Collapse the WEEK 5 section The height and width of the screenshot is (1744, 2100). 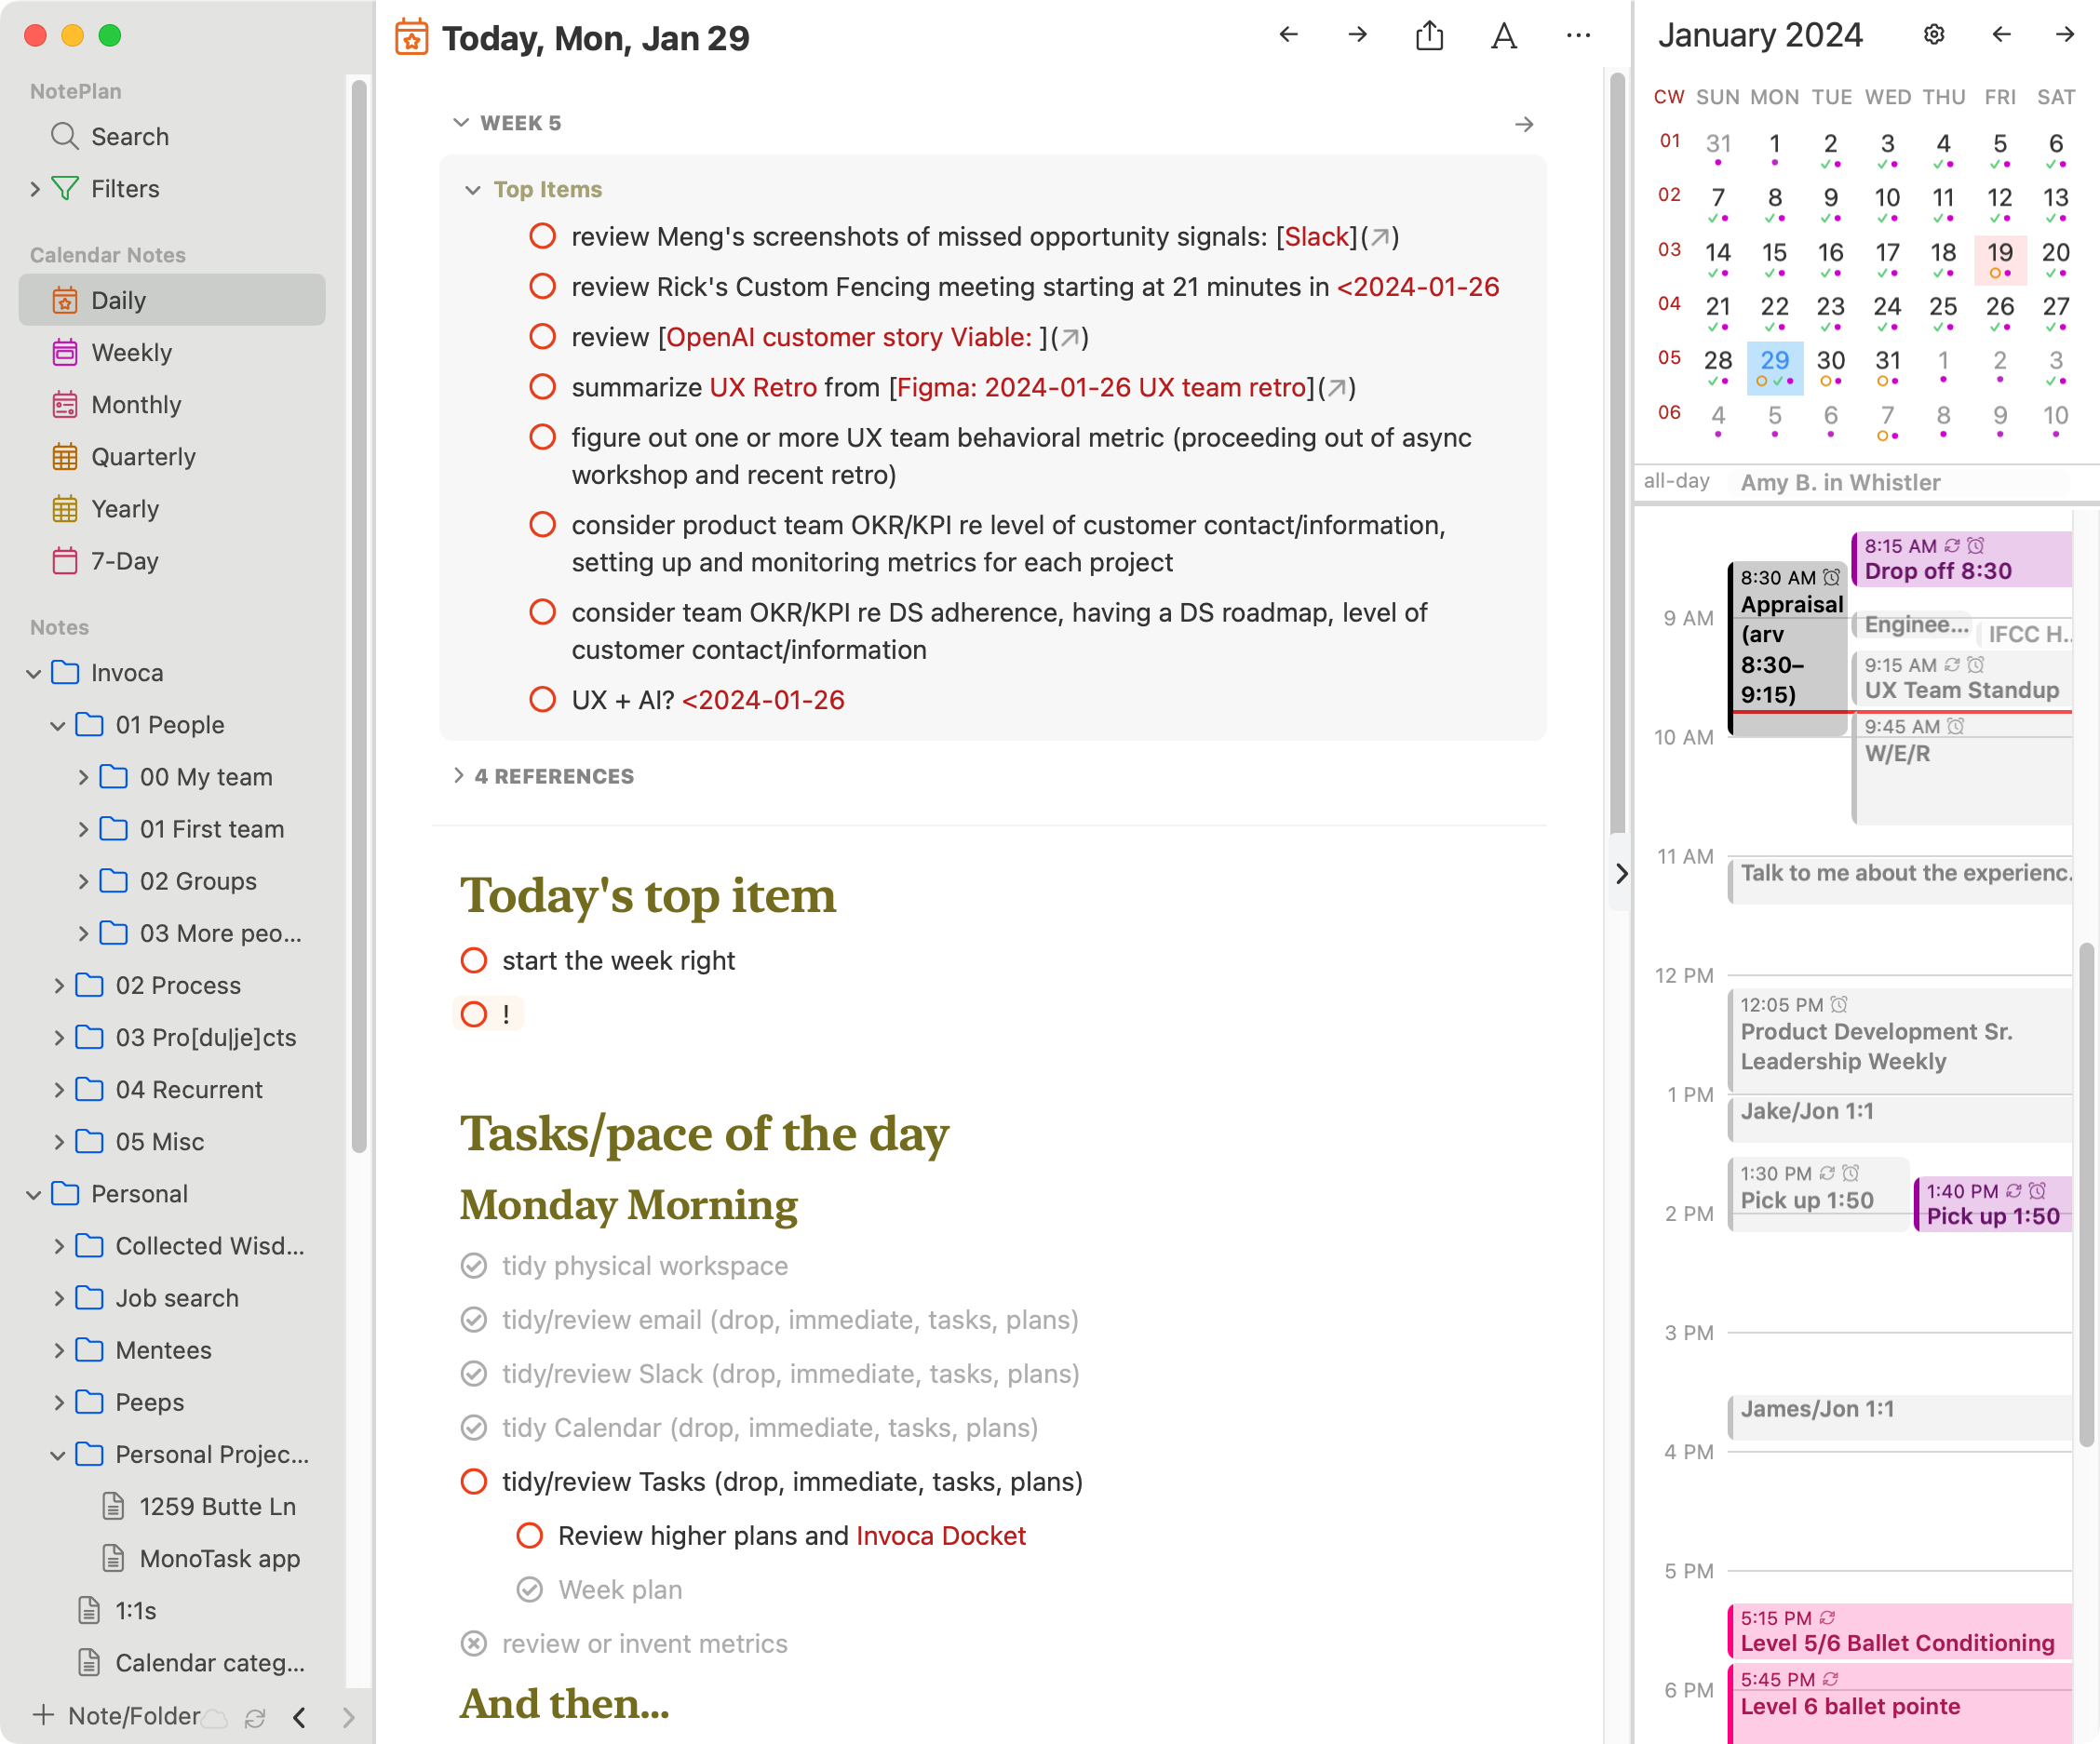461,123
